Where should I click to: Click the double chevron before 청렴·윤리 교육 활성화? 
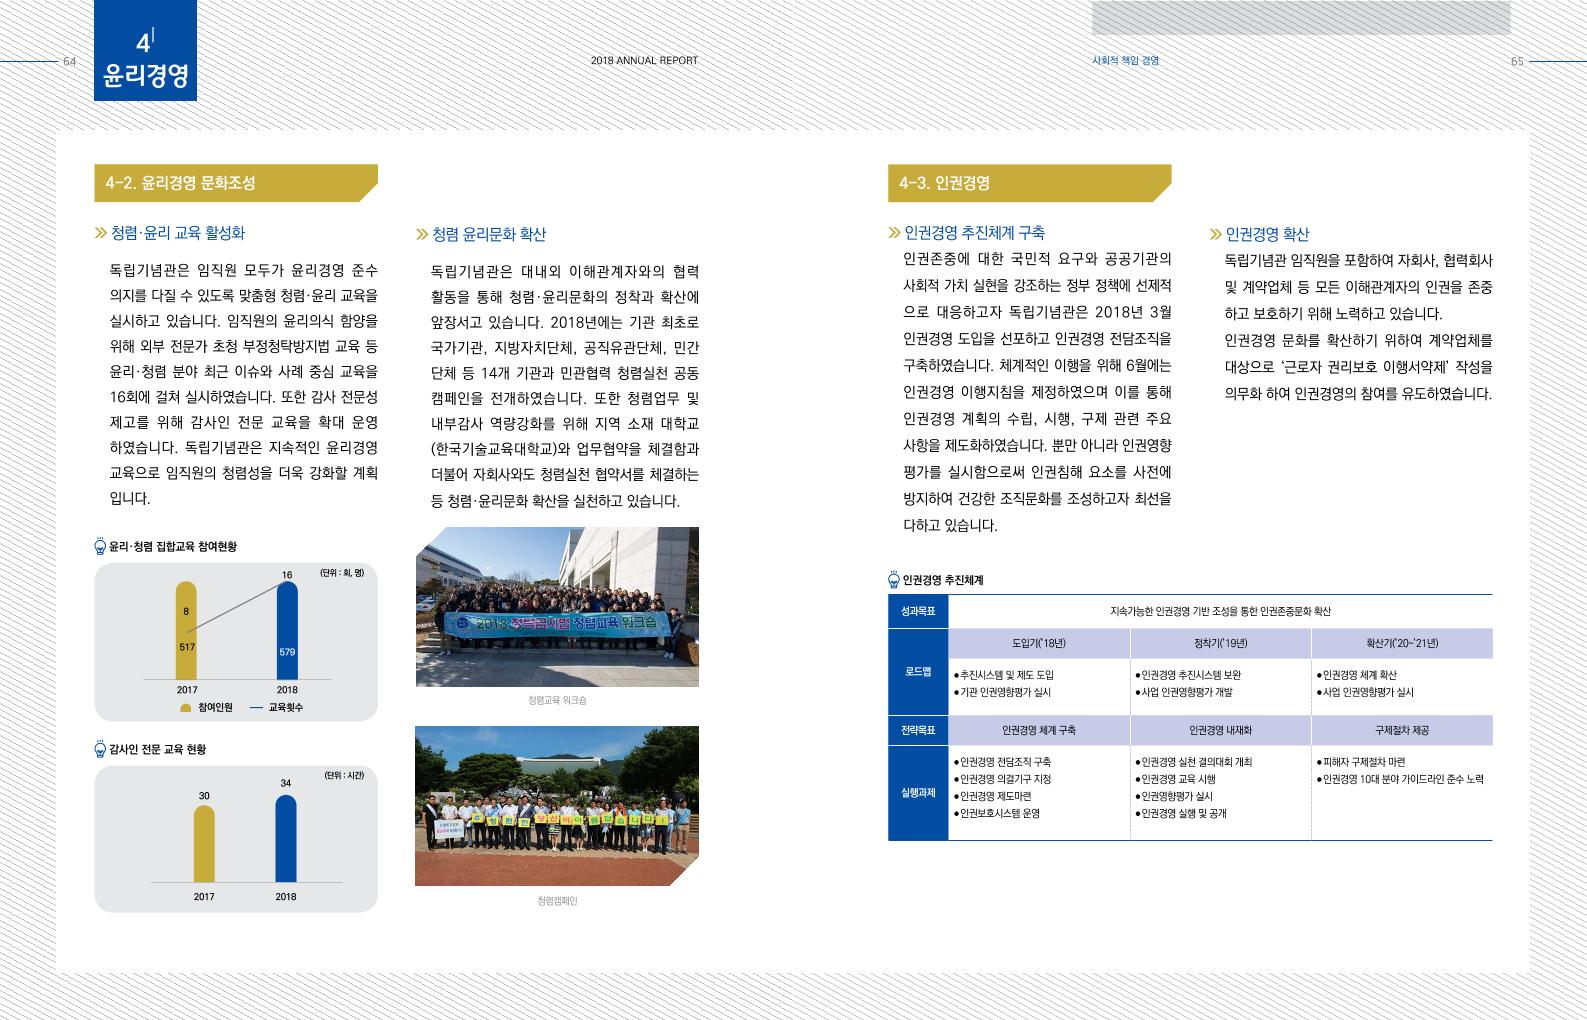click(x=100, y=233)
